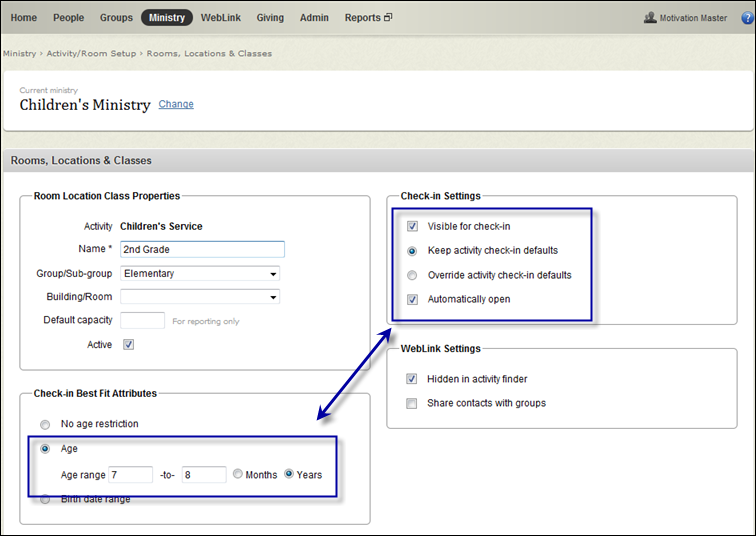Click the age range maximum field

click(204, 475)
